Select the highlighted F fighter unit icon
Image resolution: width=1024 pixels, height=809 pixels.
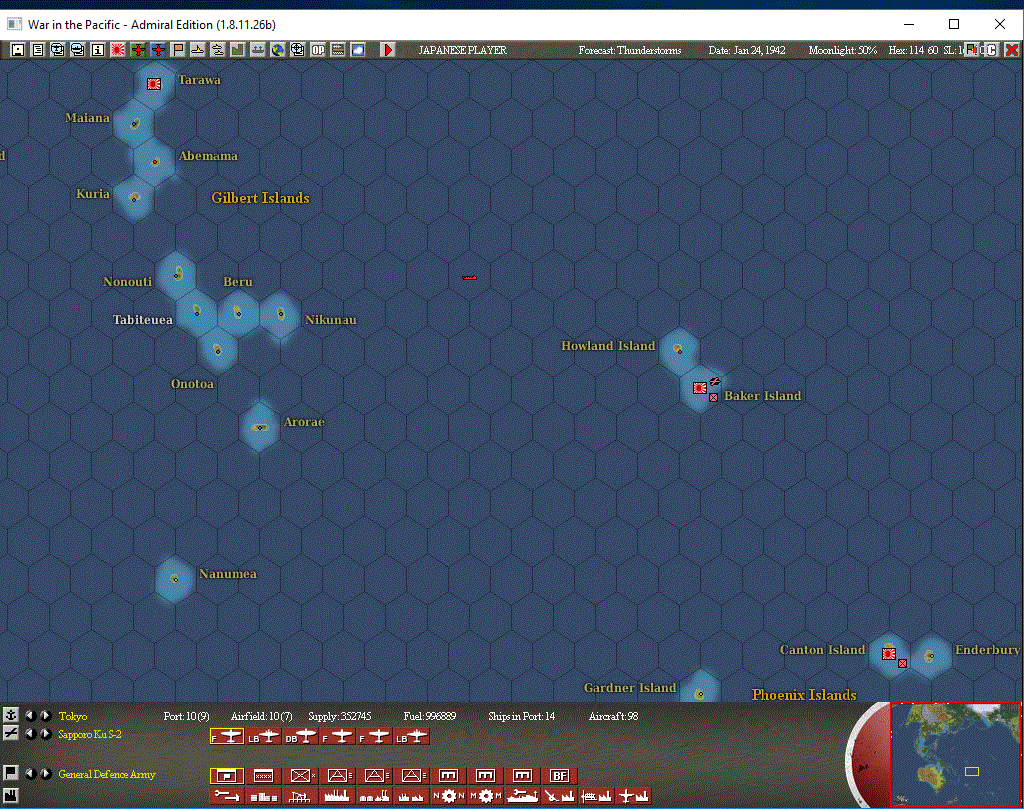pos(227,737)
